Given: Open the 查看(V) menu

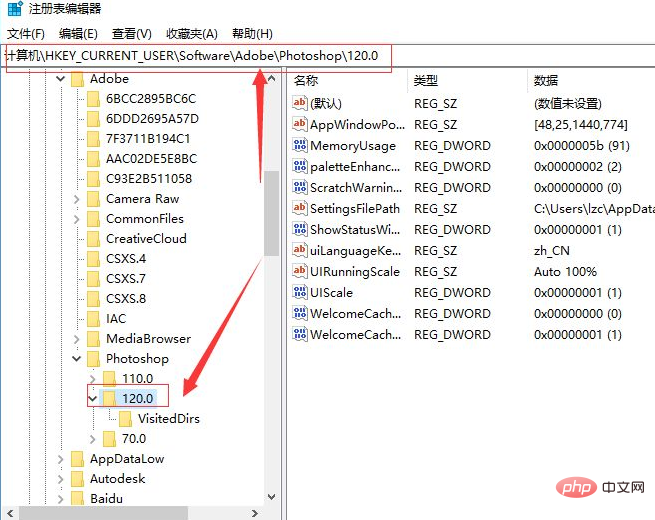Looking at the screenshot, I should click(x=132, y=33).
